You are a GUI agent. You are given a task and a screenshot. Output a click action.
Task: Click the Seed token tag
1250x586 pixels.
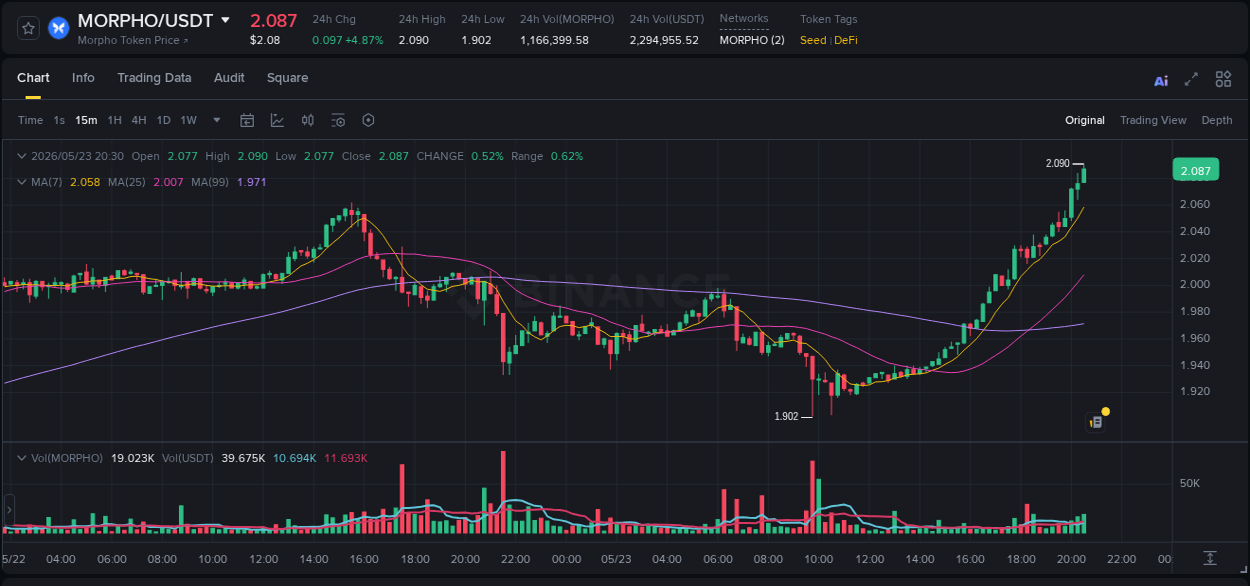(x=813, y=40)
